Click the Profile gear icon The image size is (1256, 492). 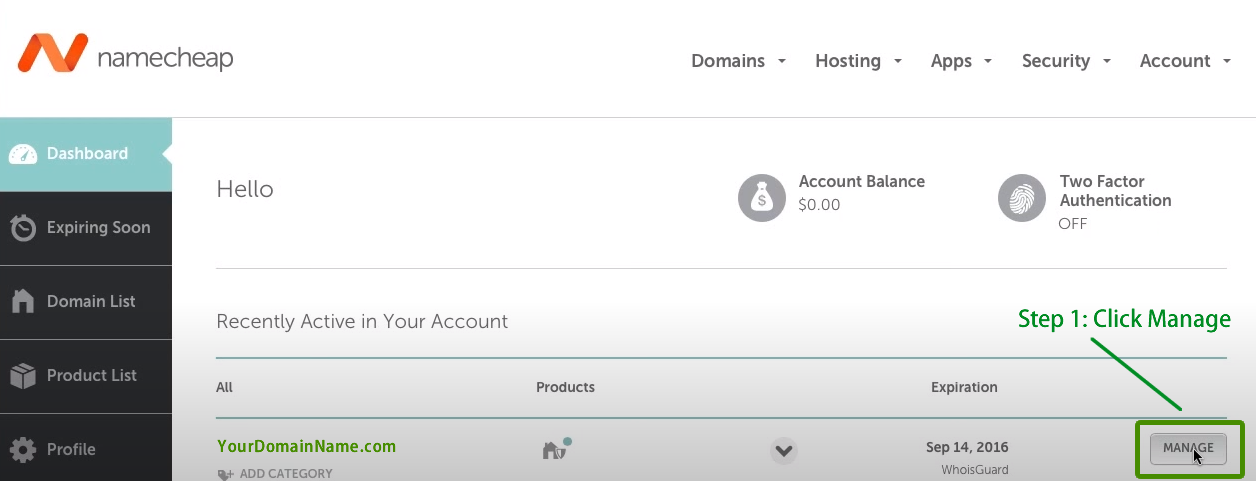pos(23,450)
